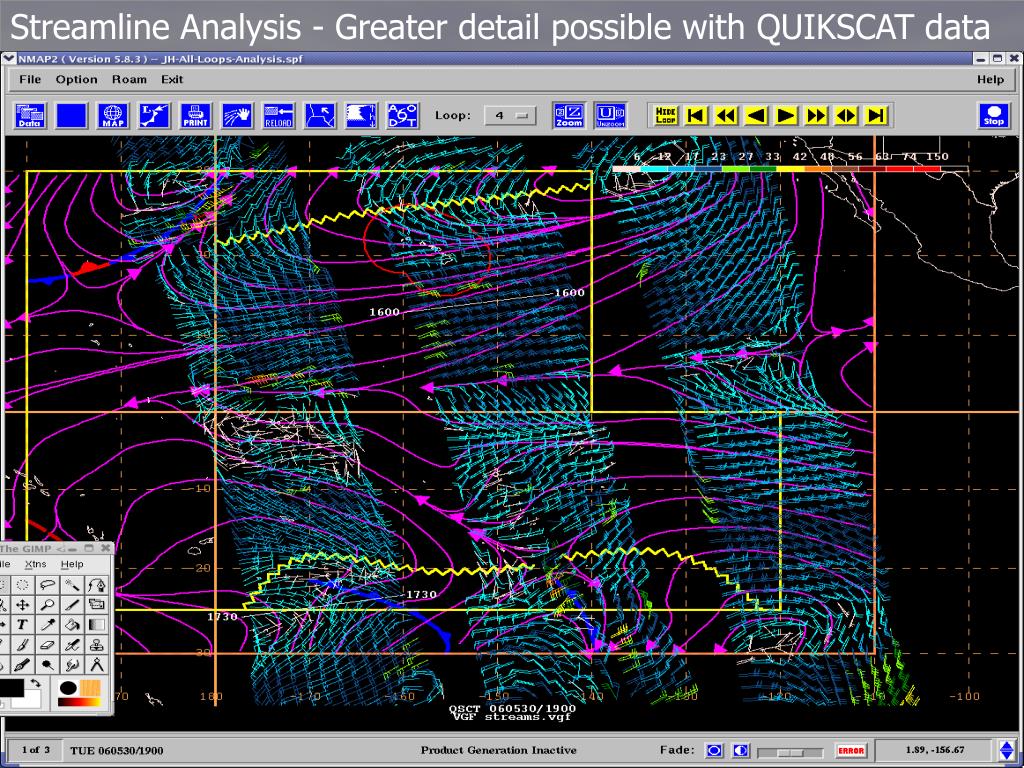Click the product-generation drawing icon with arrow
The width and height of the screenshot is (1024, 768).
click(154, 116)
